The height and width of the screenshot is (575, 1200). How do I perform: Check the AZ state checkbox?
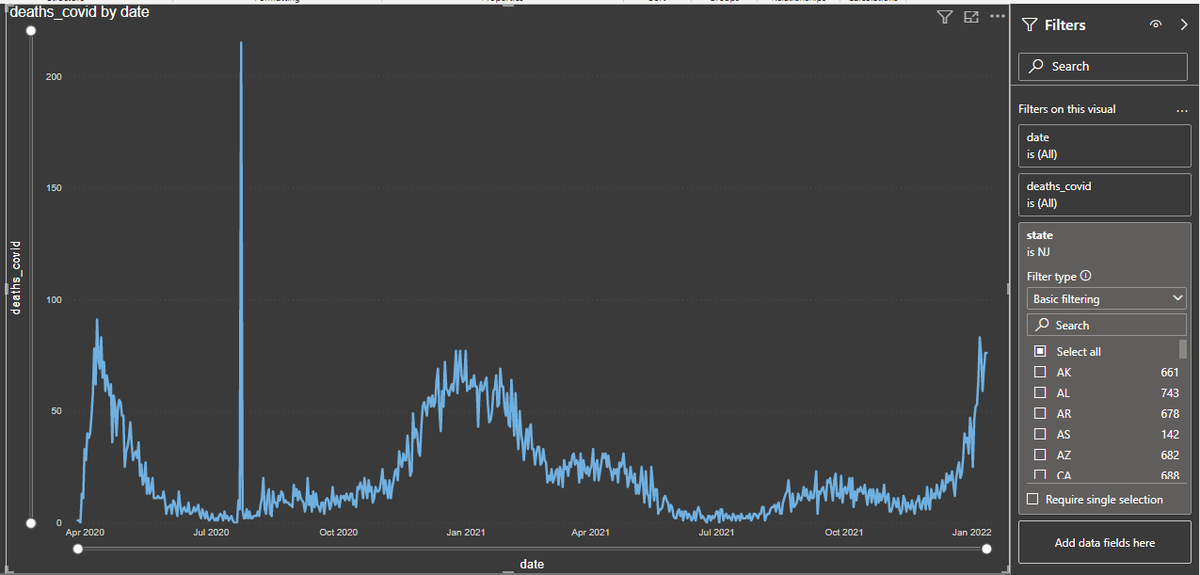[1040, 455]
